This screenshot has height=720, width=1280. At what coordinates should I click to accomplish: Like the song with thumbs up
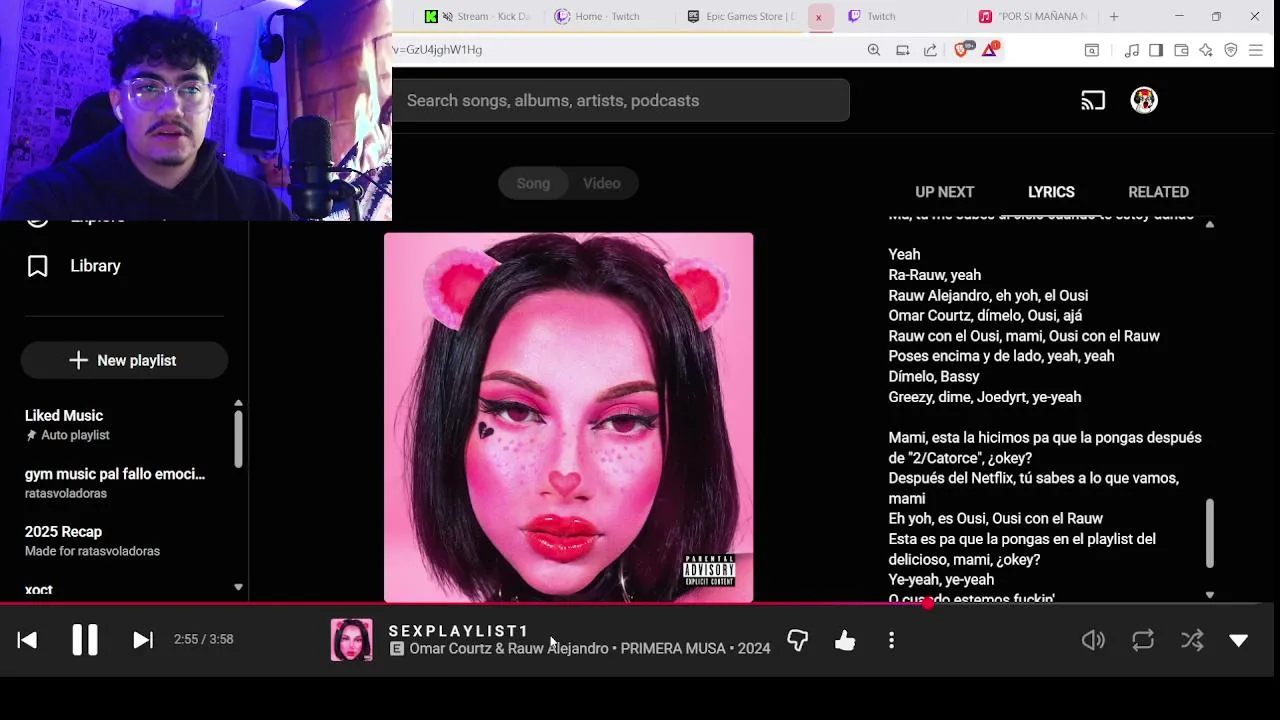[845, 641]
